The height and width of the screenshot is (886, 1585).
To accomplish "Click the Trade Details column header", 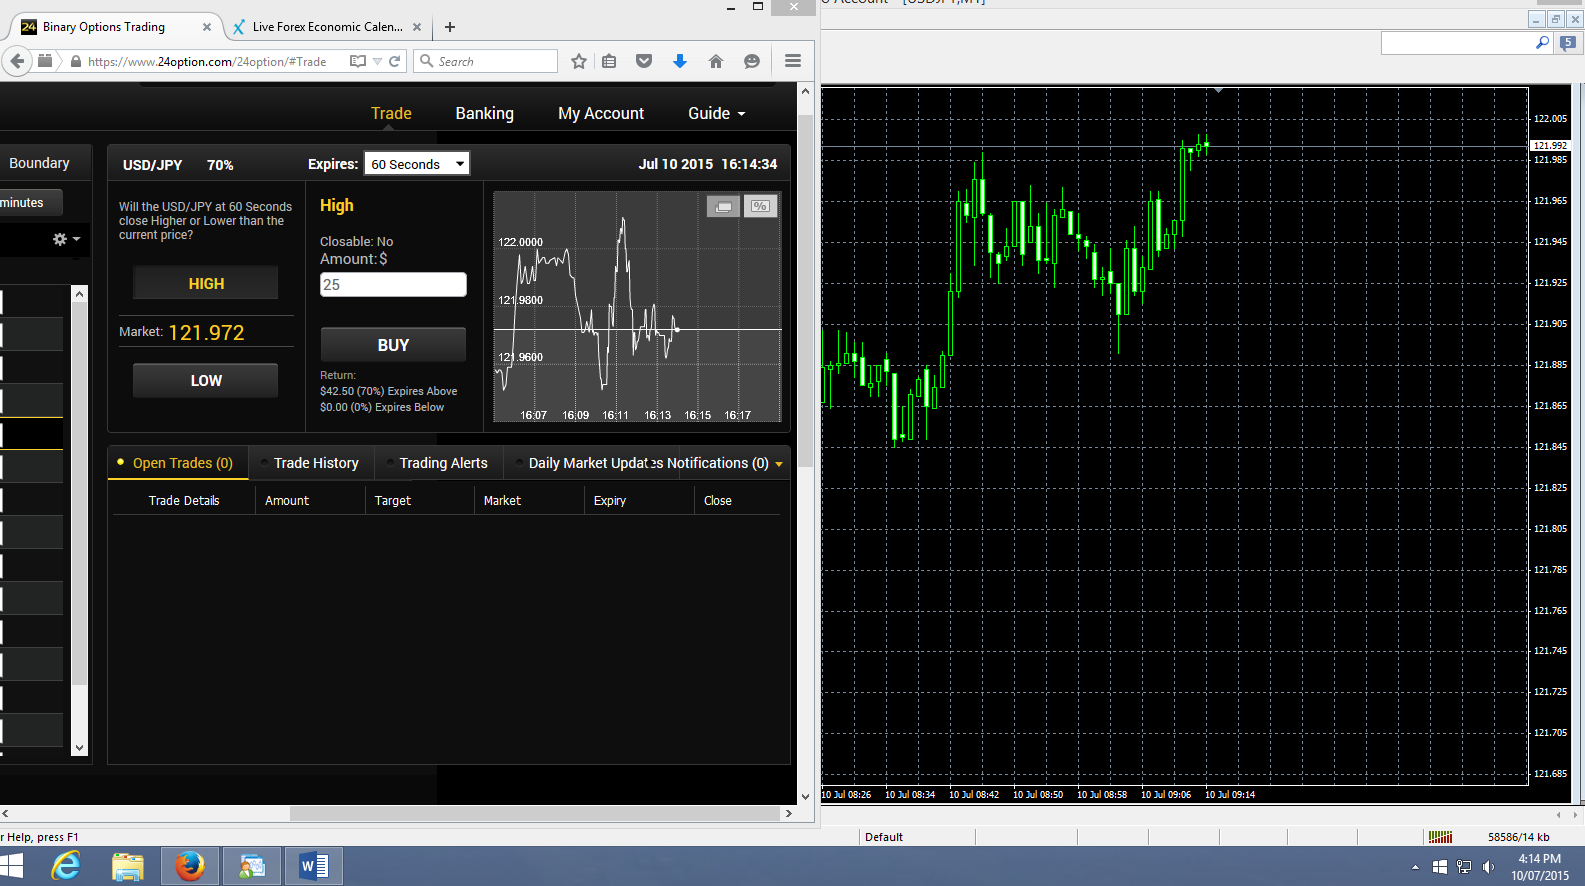I will point(184,501).
